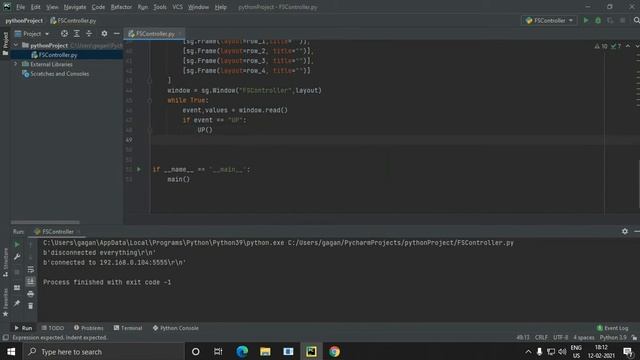Pin the Run tab with pin icon
The height and width of the screenshot is (360, 640).
[17, 303]
